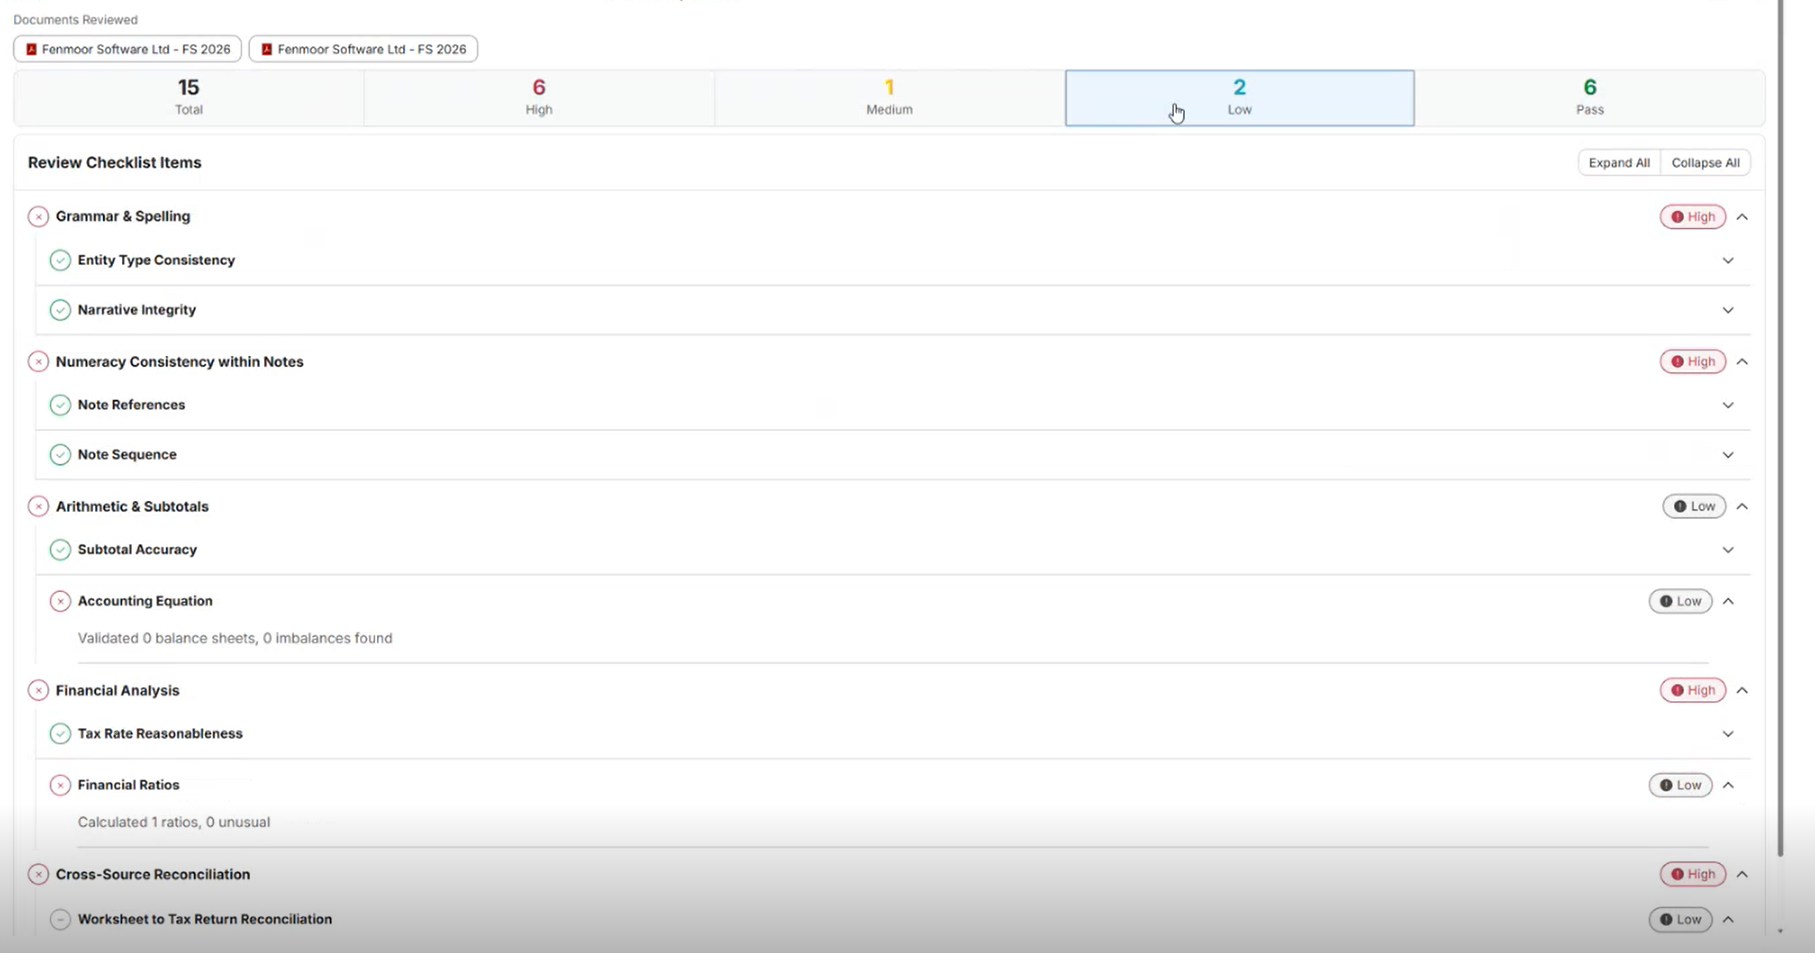Click the PDF icon on the second Fenmoor document chip
This screenshot has height=953, width=1815.
tap(267, 49)
